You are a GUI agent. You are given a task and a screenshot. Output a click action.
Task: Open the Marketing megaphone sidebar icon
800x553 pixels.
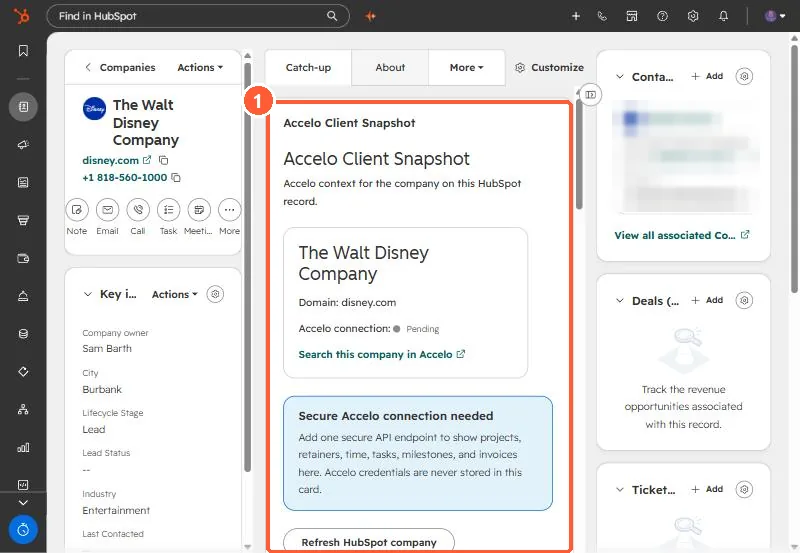[23, 145]
